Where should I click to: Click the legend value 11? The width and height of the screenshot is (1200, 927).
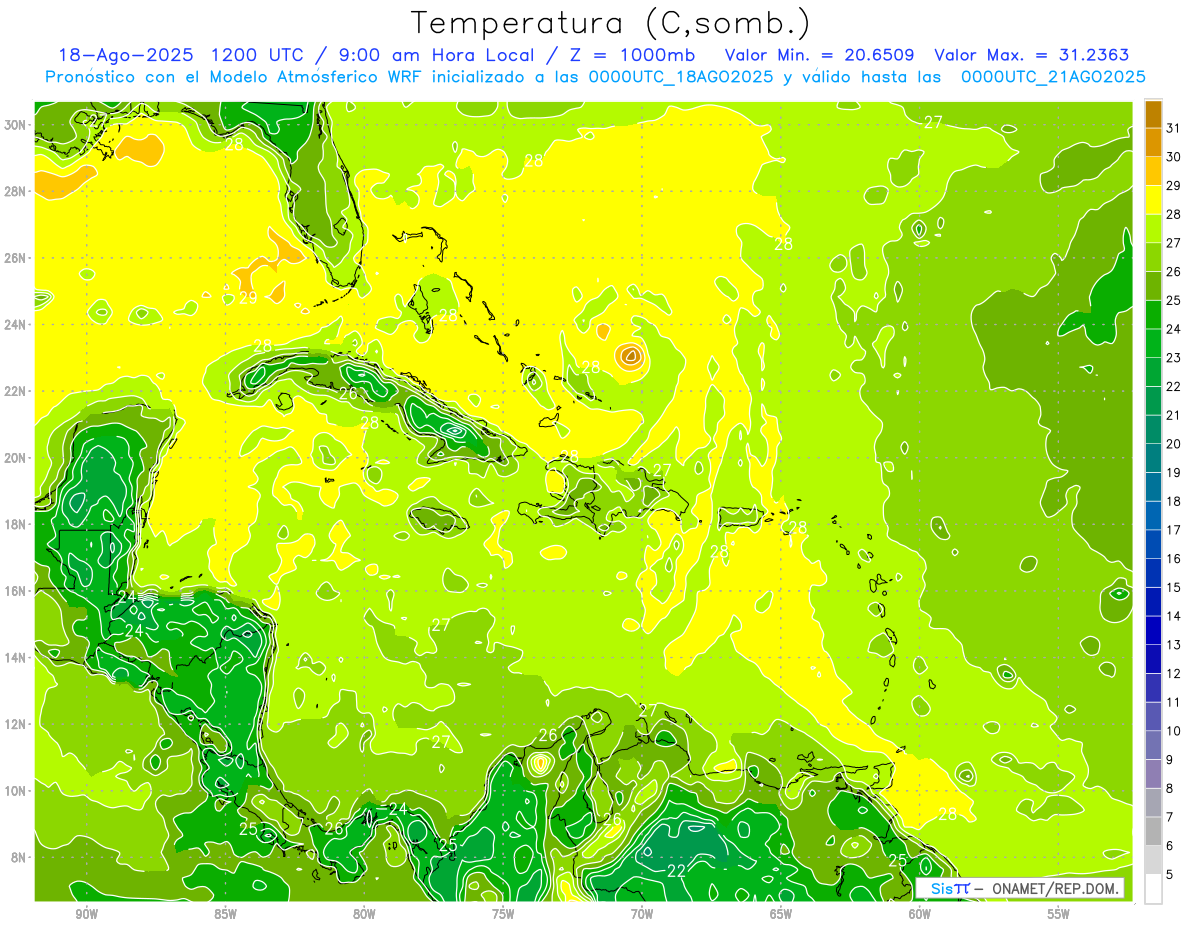click(x=1174, y=702)
